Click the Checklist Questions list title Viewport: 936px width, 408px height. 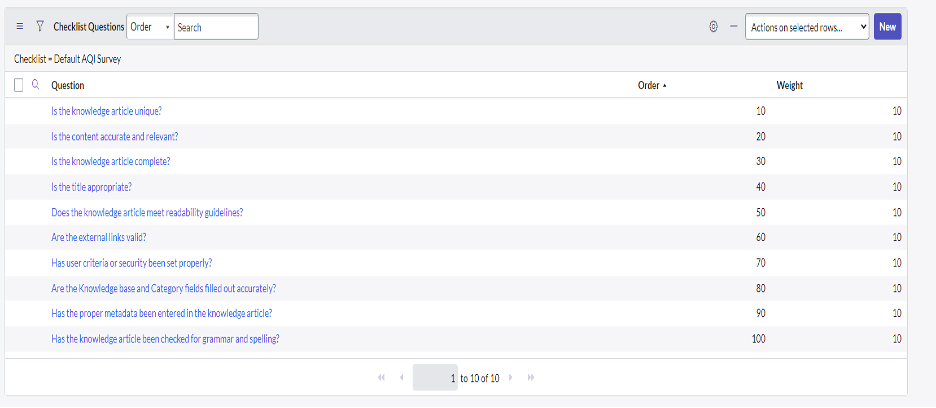[89, 27]
